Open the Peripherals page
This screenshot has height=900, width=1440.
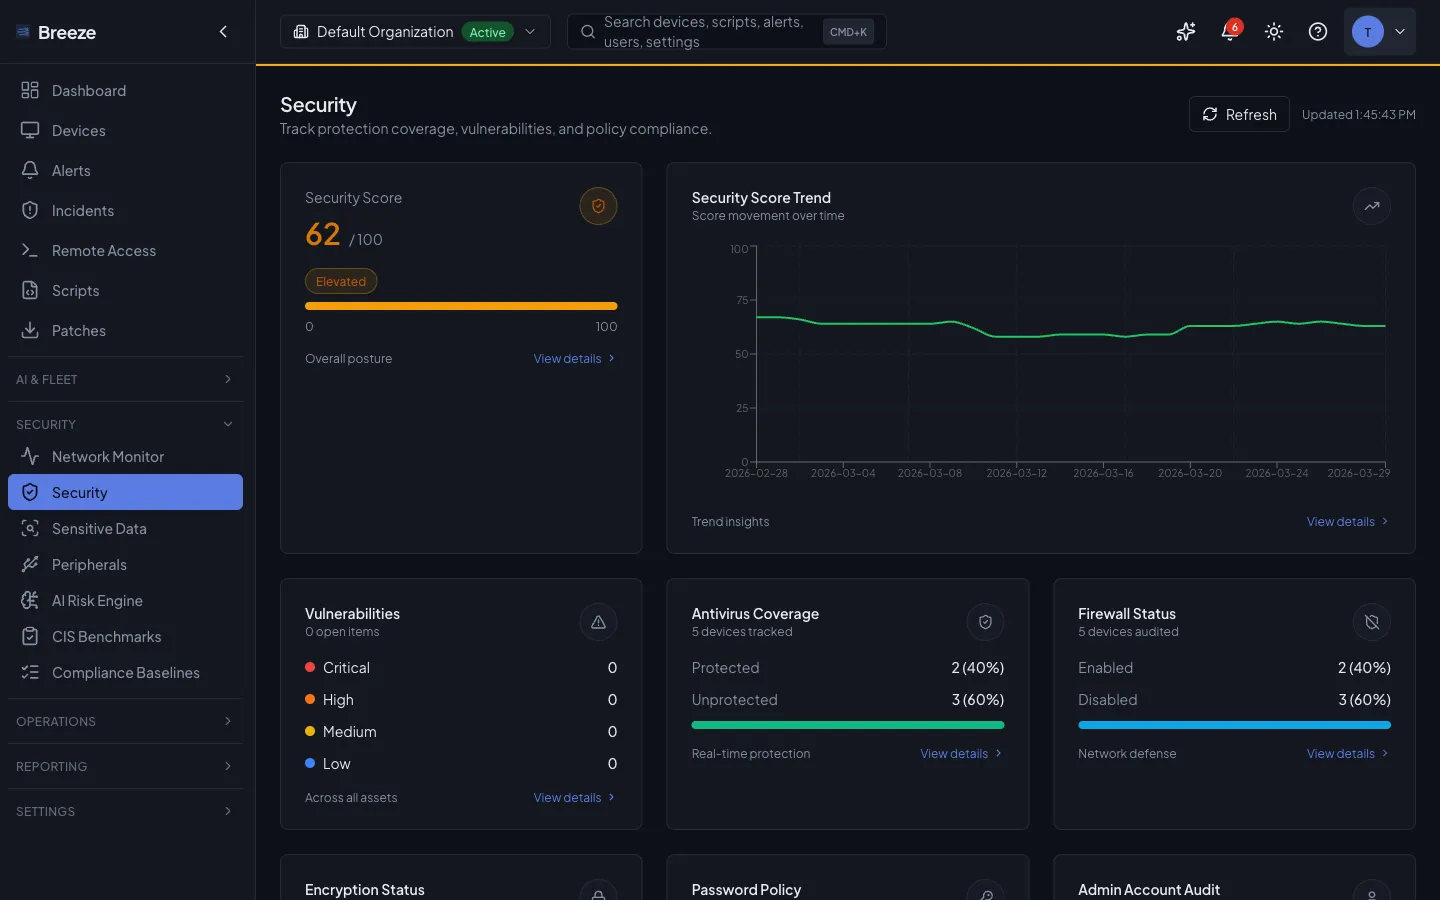[x=89, y=564]
